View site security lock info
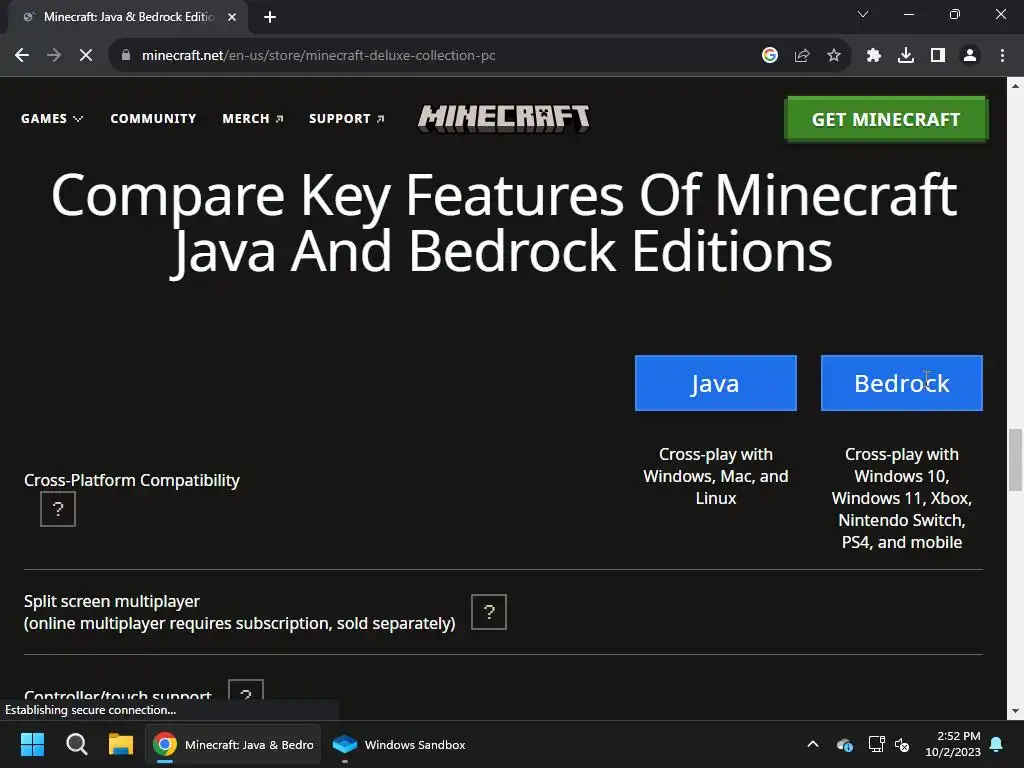1024x768 pixels. [126, 56]
